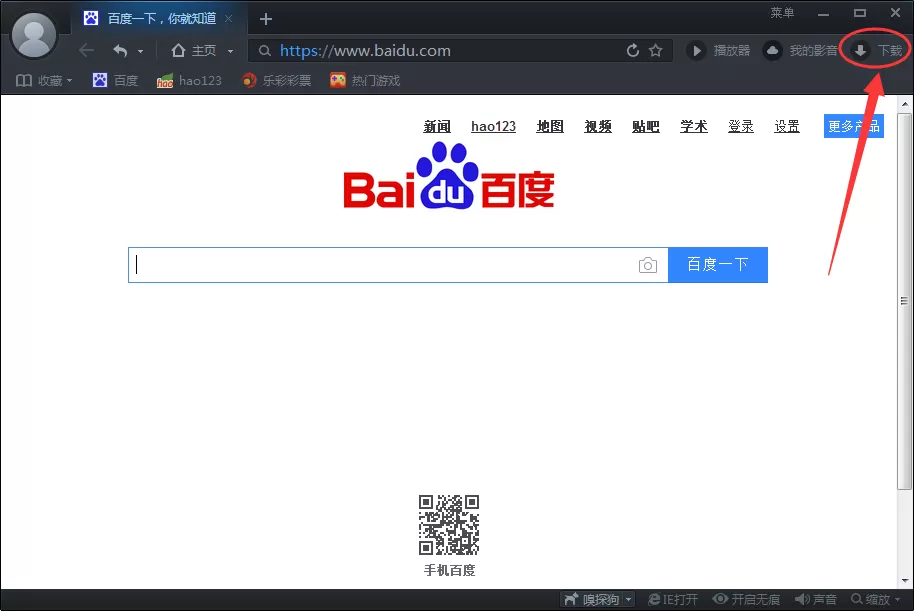The image size is (914, 611).
Task: Open a new tab with plus button
Action: click(x=266, y=19)
